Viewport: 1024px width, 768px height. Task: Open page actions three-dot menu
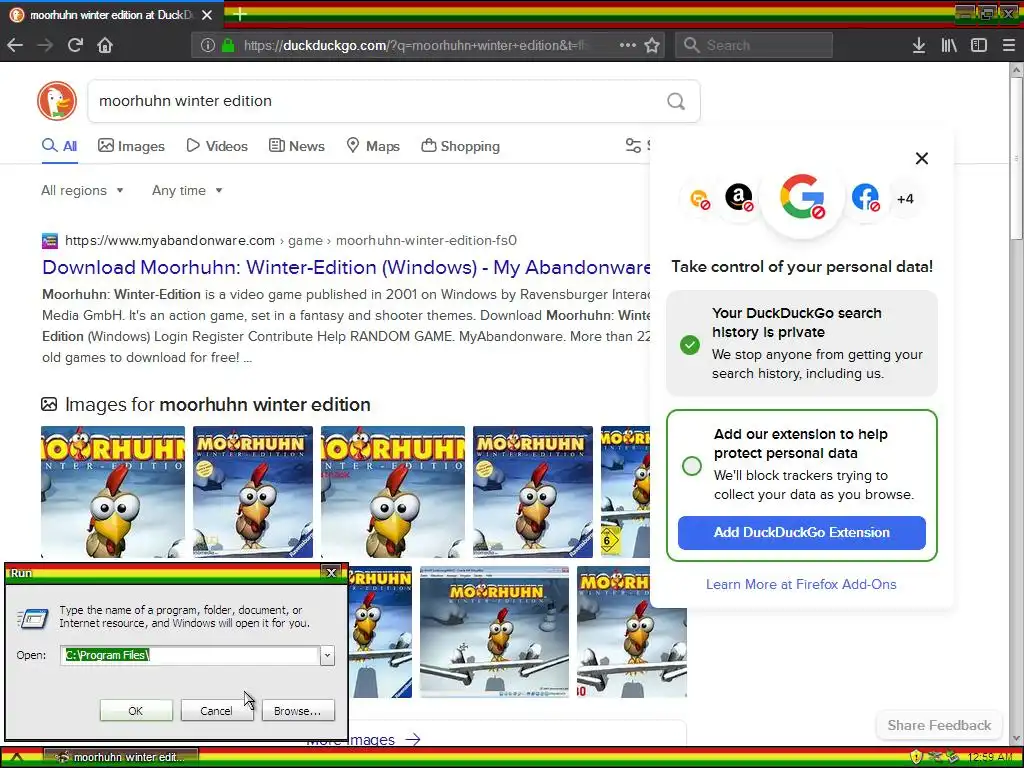click(x=628, y=45)
